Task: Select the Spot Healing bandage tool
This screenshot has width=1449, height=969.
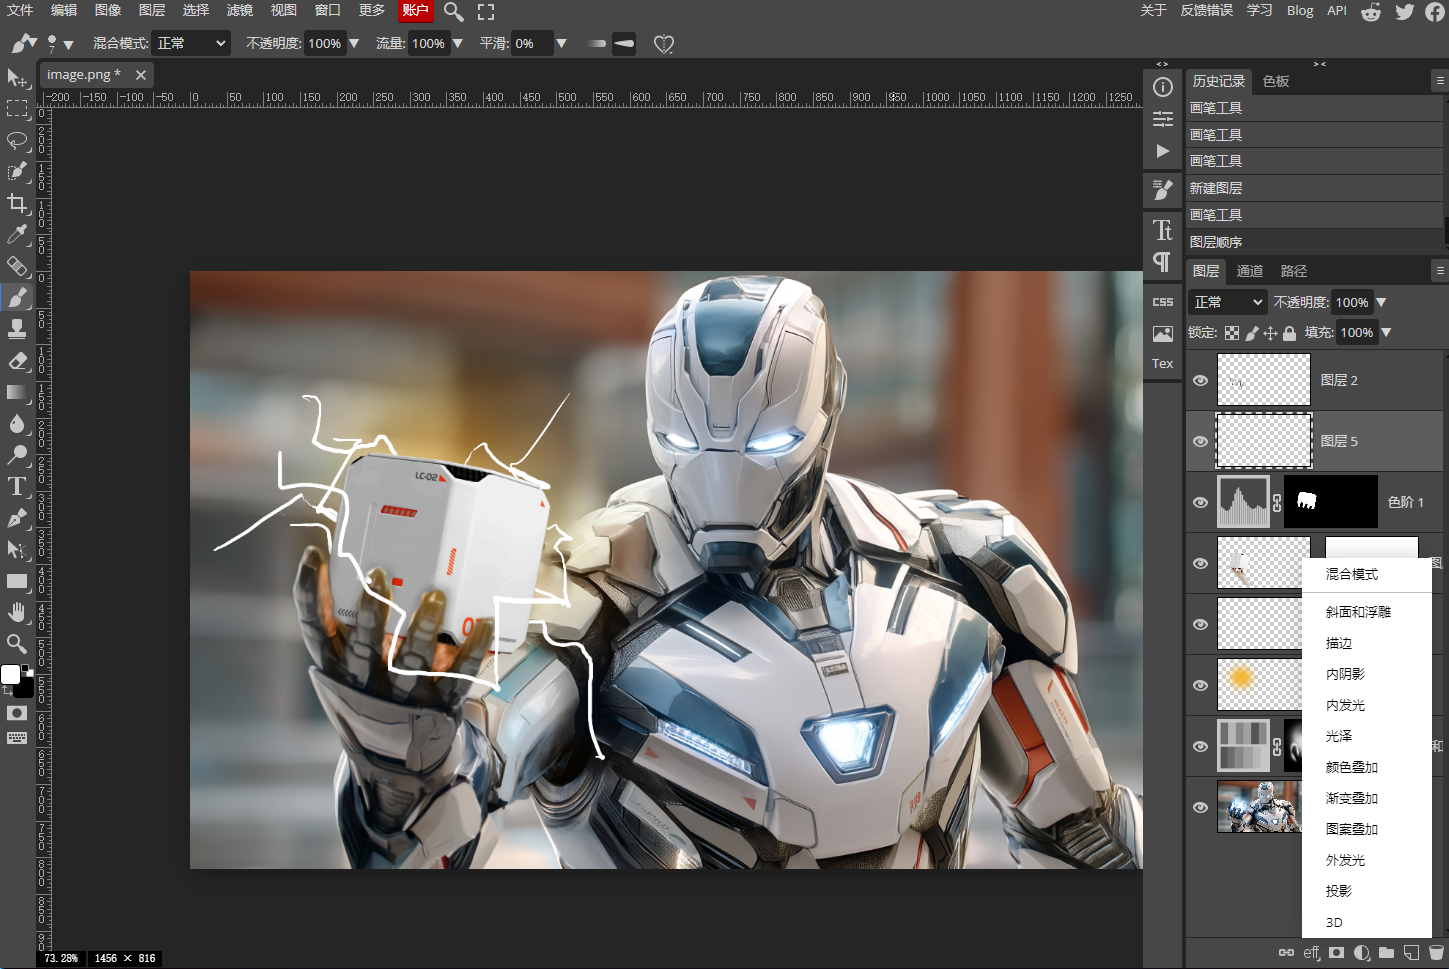Action: 17,266
